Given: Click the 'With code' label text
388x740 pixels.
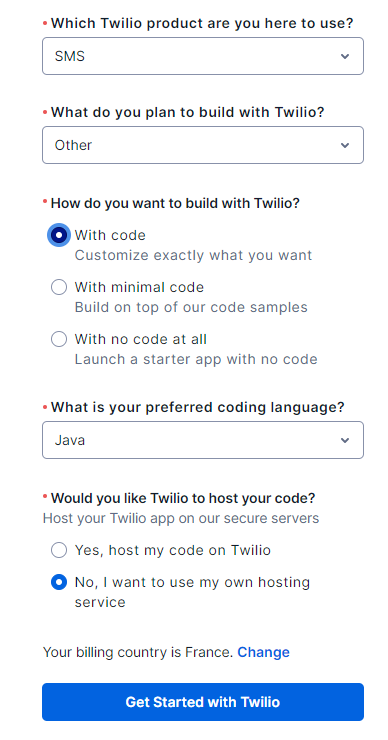Looking at the screenshot, I should pyautogui.click(x=110, y=235).
